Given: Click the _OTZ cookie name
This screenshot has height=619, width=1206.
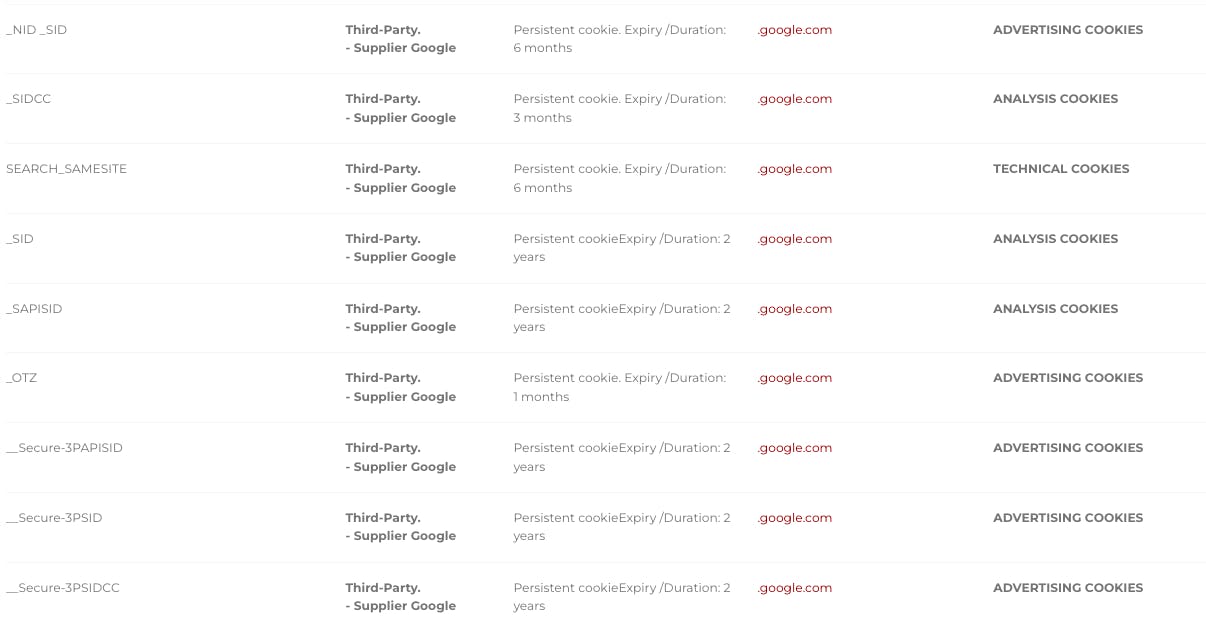Looking at the screenshot, I should coord(22,378).
